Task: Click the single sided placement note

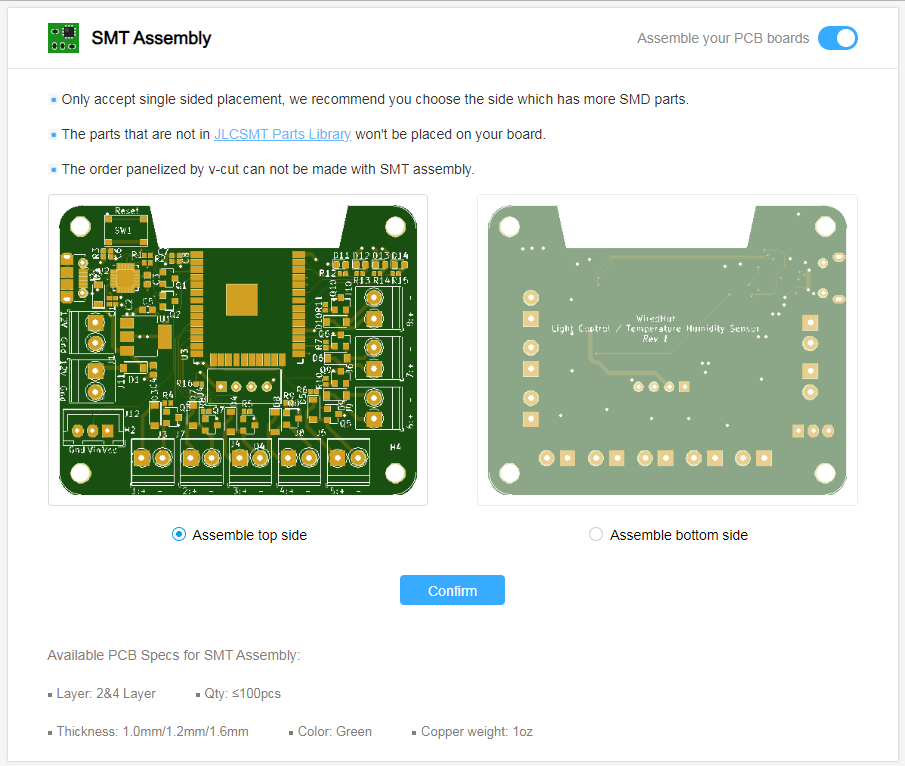Action: [375, 99]
